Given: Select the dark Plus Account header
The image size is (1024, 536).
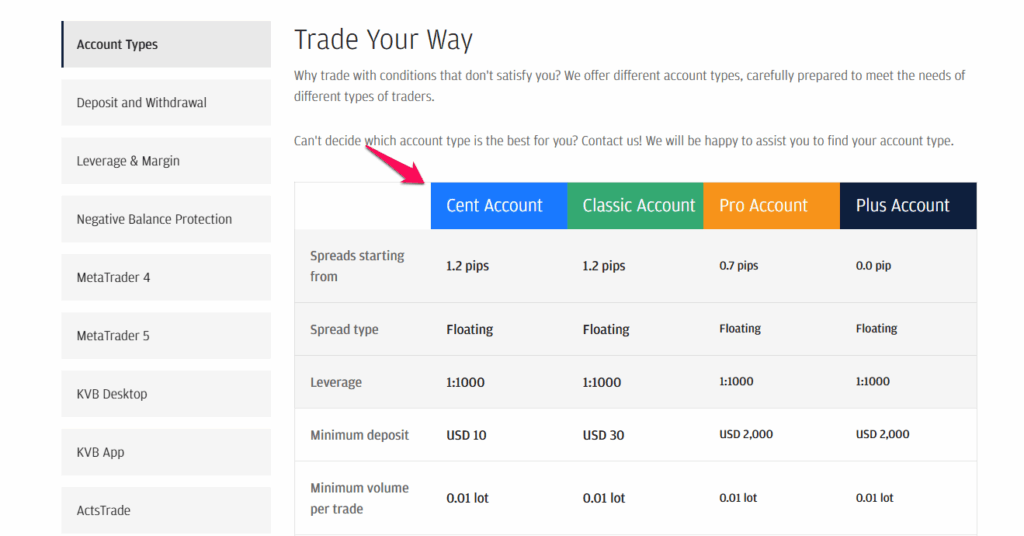Looking at the screenshot, I should coord(908,206).
